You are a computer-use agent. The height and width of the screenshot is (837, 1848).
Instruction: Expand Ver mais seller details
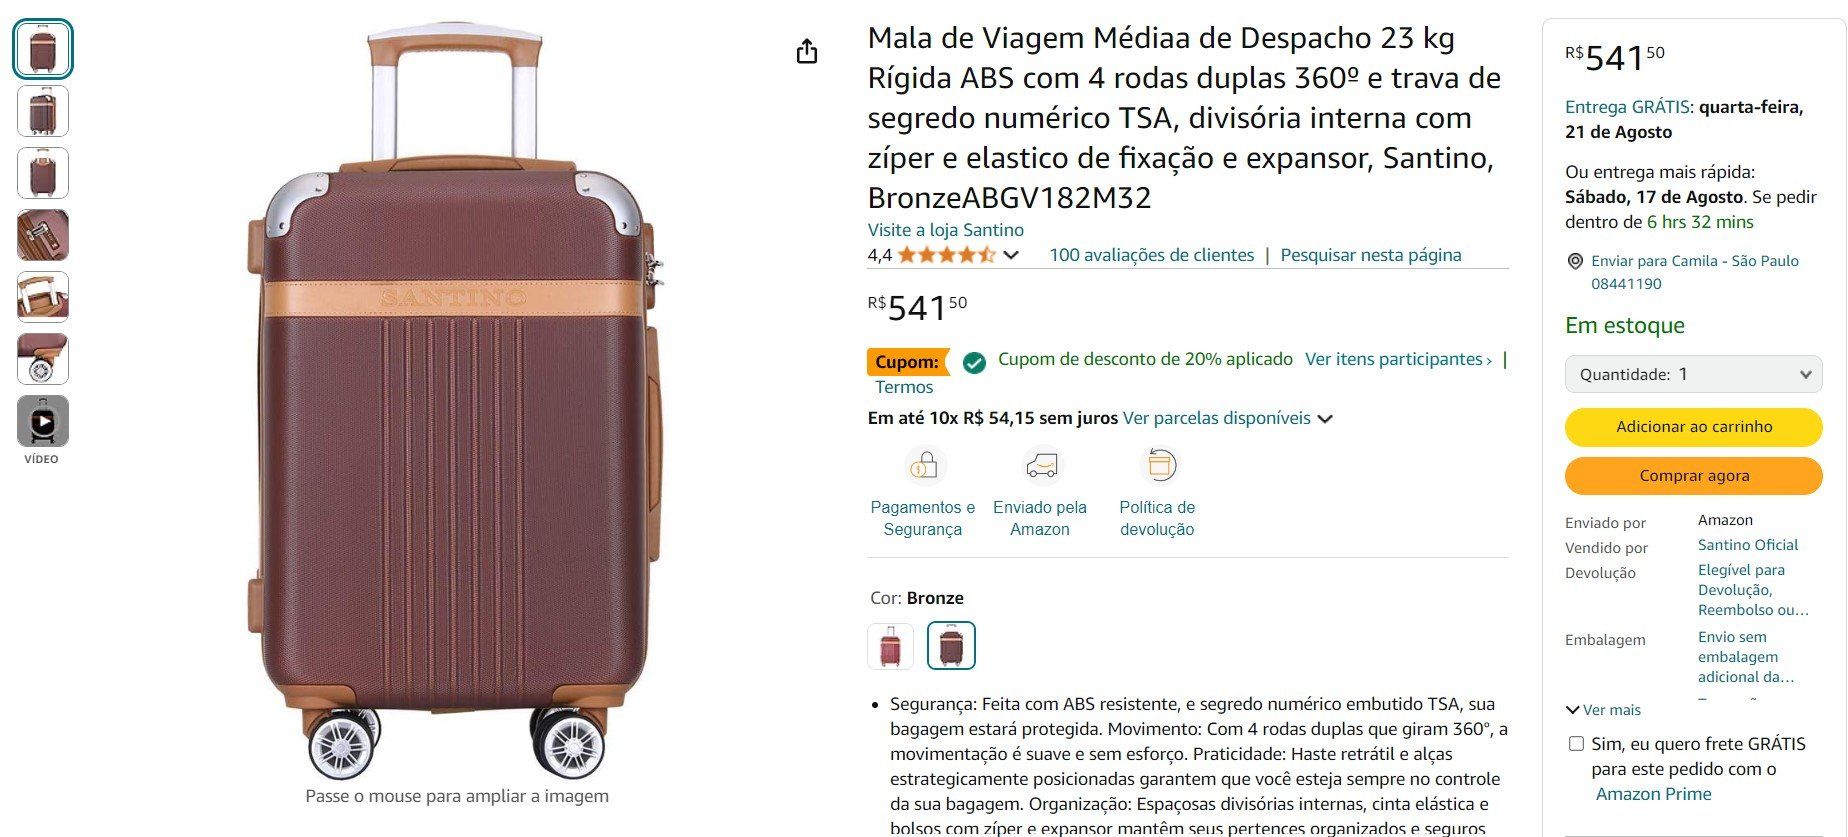coord(1604,710)
